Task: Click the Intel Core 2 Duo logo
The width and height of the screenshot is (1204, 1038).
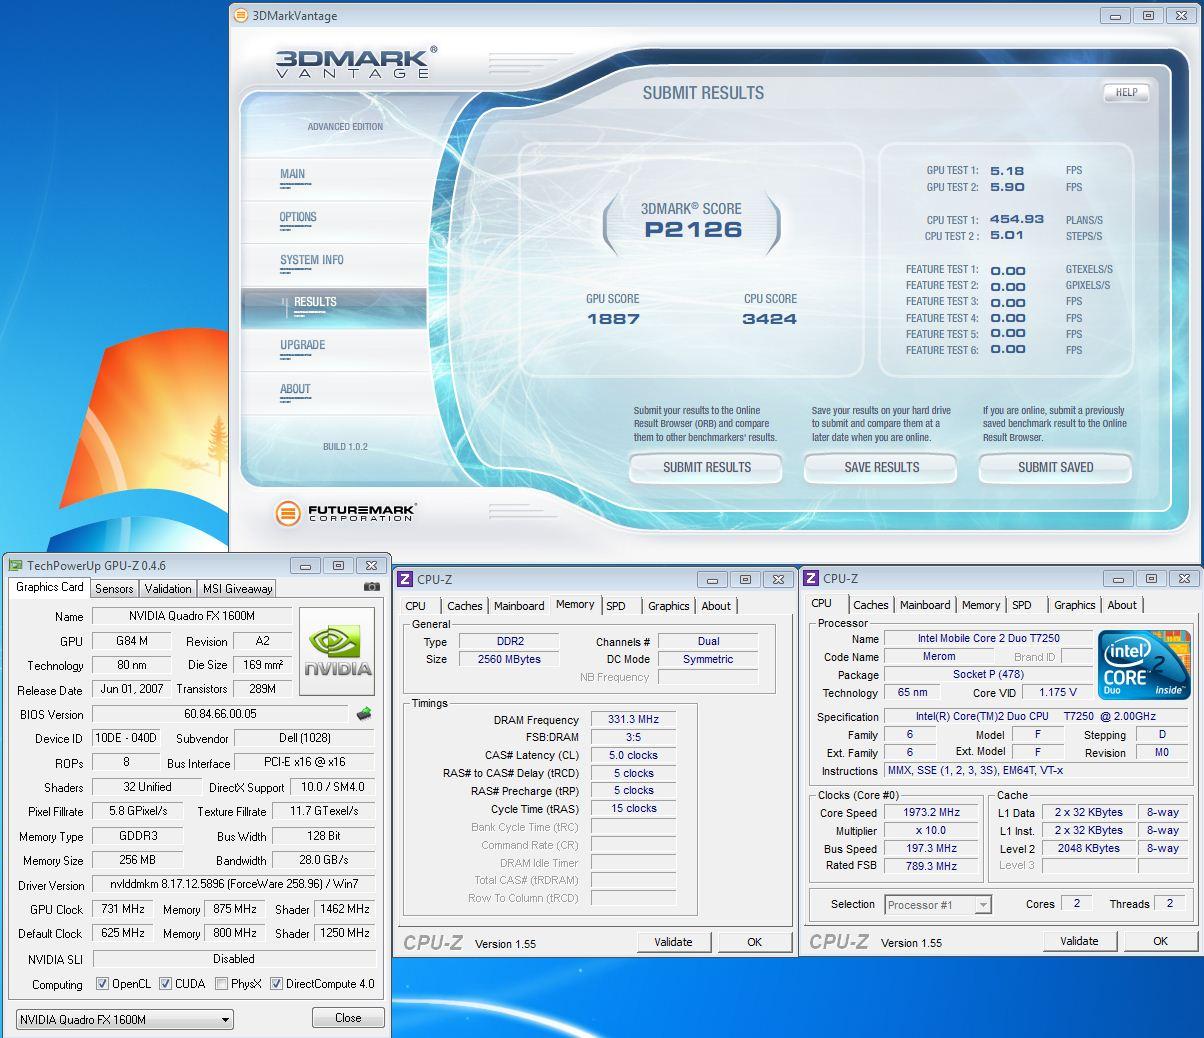Action: [1144, 664]
